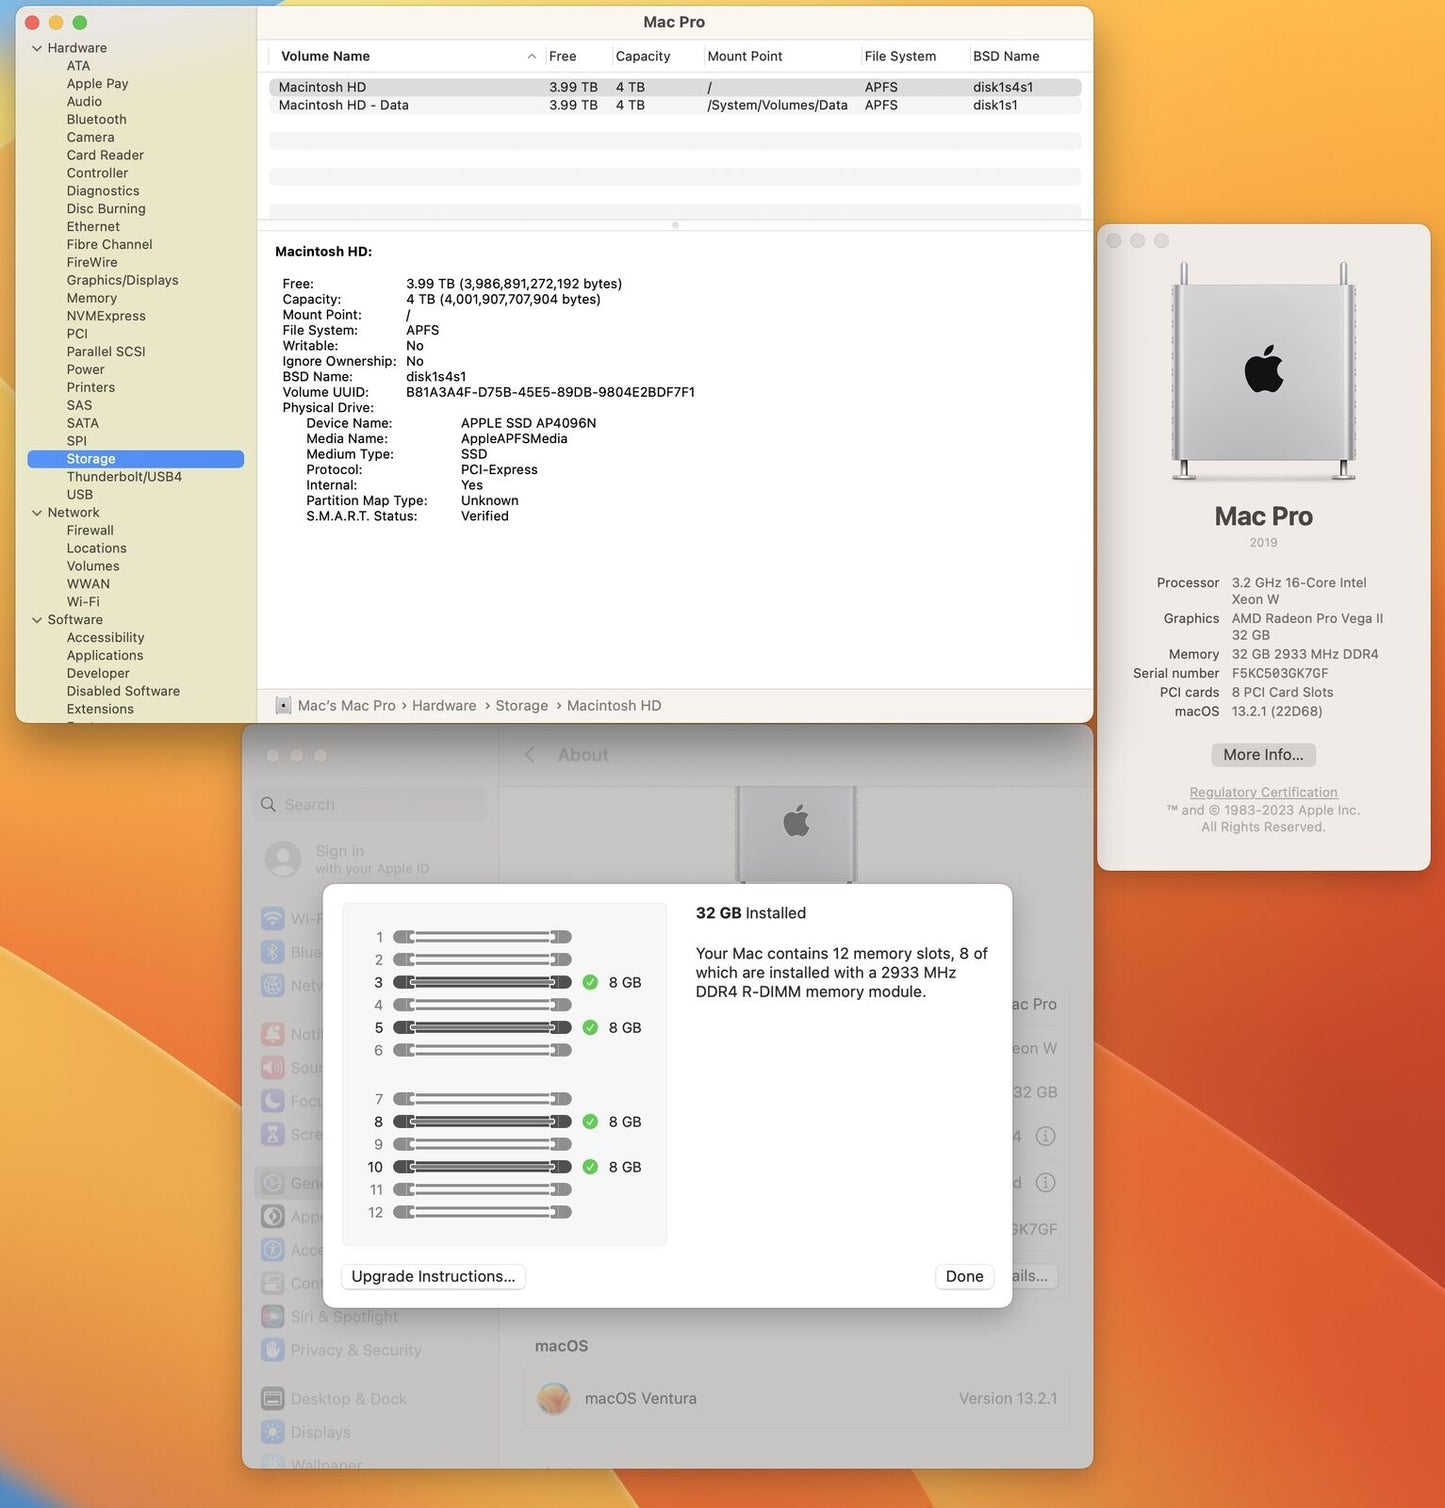Click Done in memory dialog
The height and width of the screenshot is (1508, 1445).
tap(964, 1277)
